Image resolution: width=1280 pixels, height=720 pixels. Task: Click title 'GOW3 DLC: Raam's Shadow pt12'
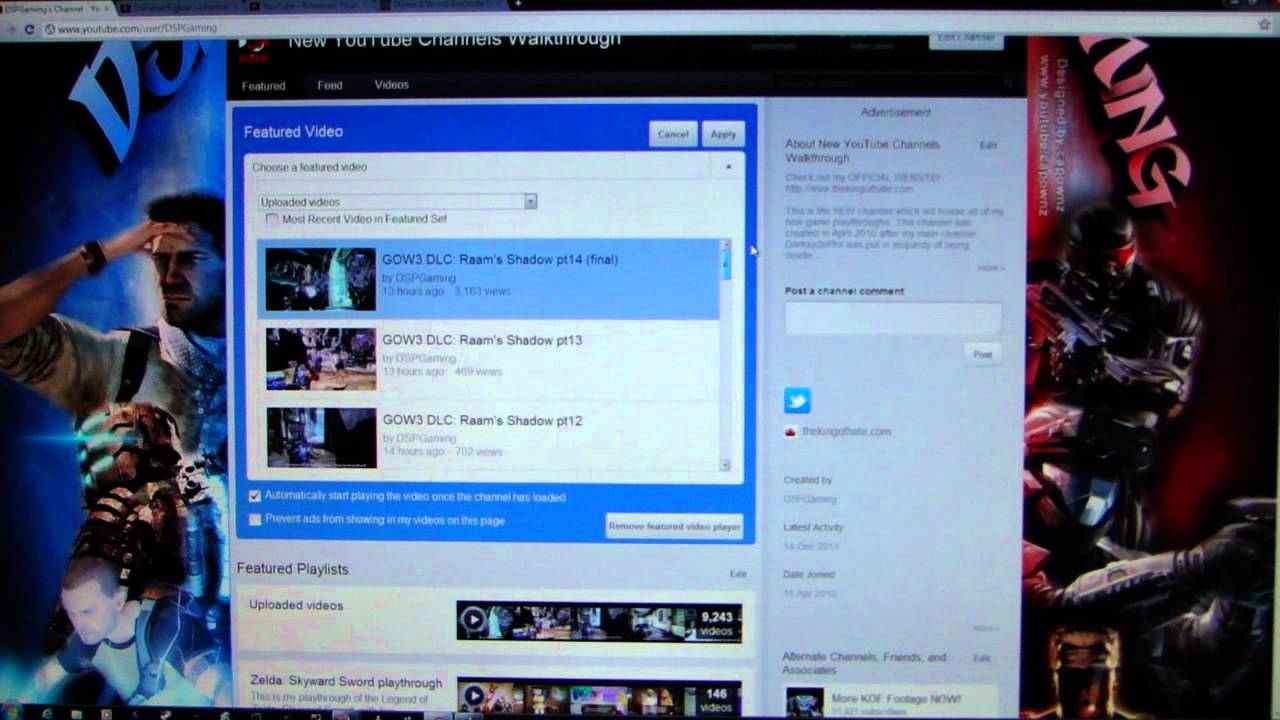pos(482,421)
